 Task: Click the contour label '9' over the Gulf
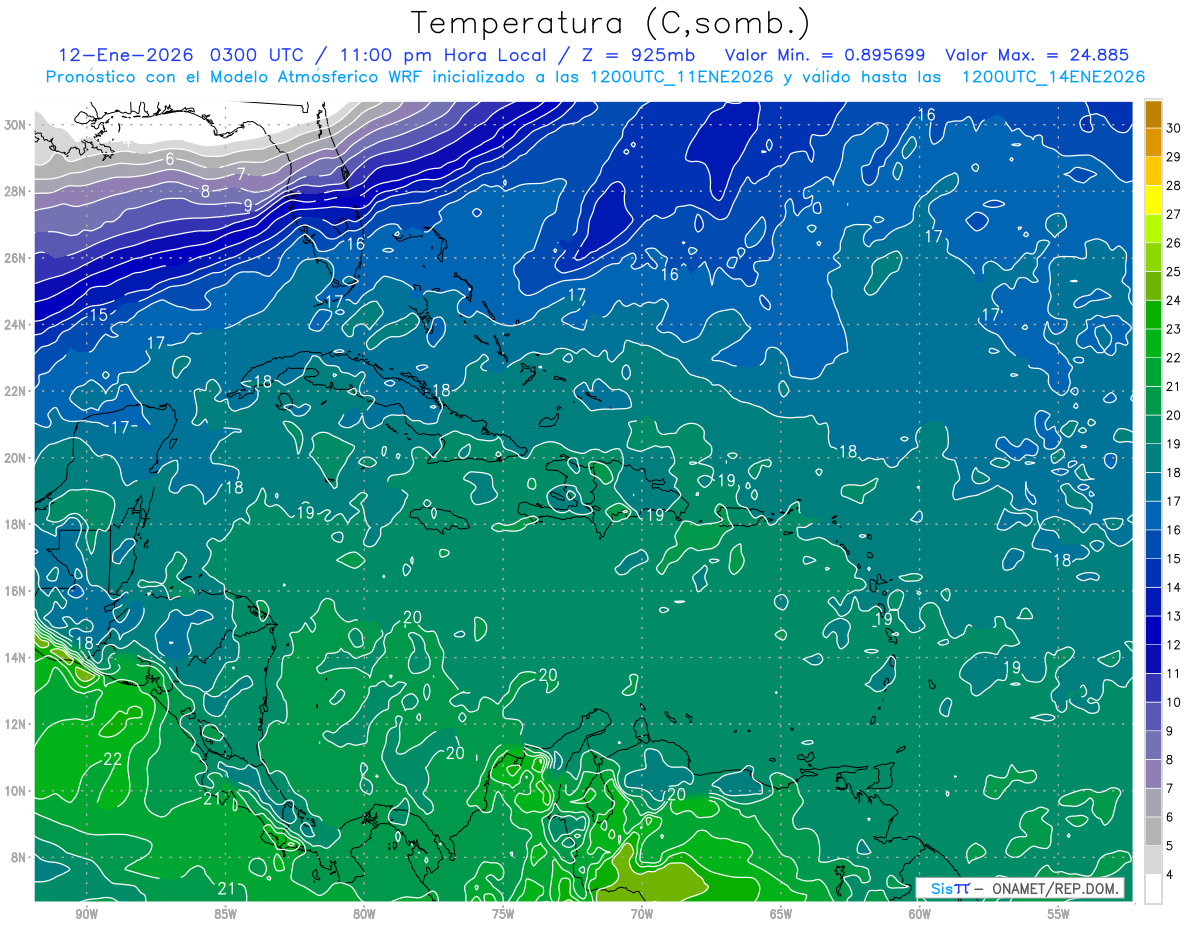(247, 206)
